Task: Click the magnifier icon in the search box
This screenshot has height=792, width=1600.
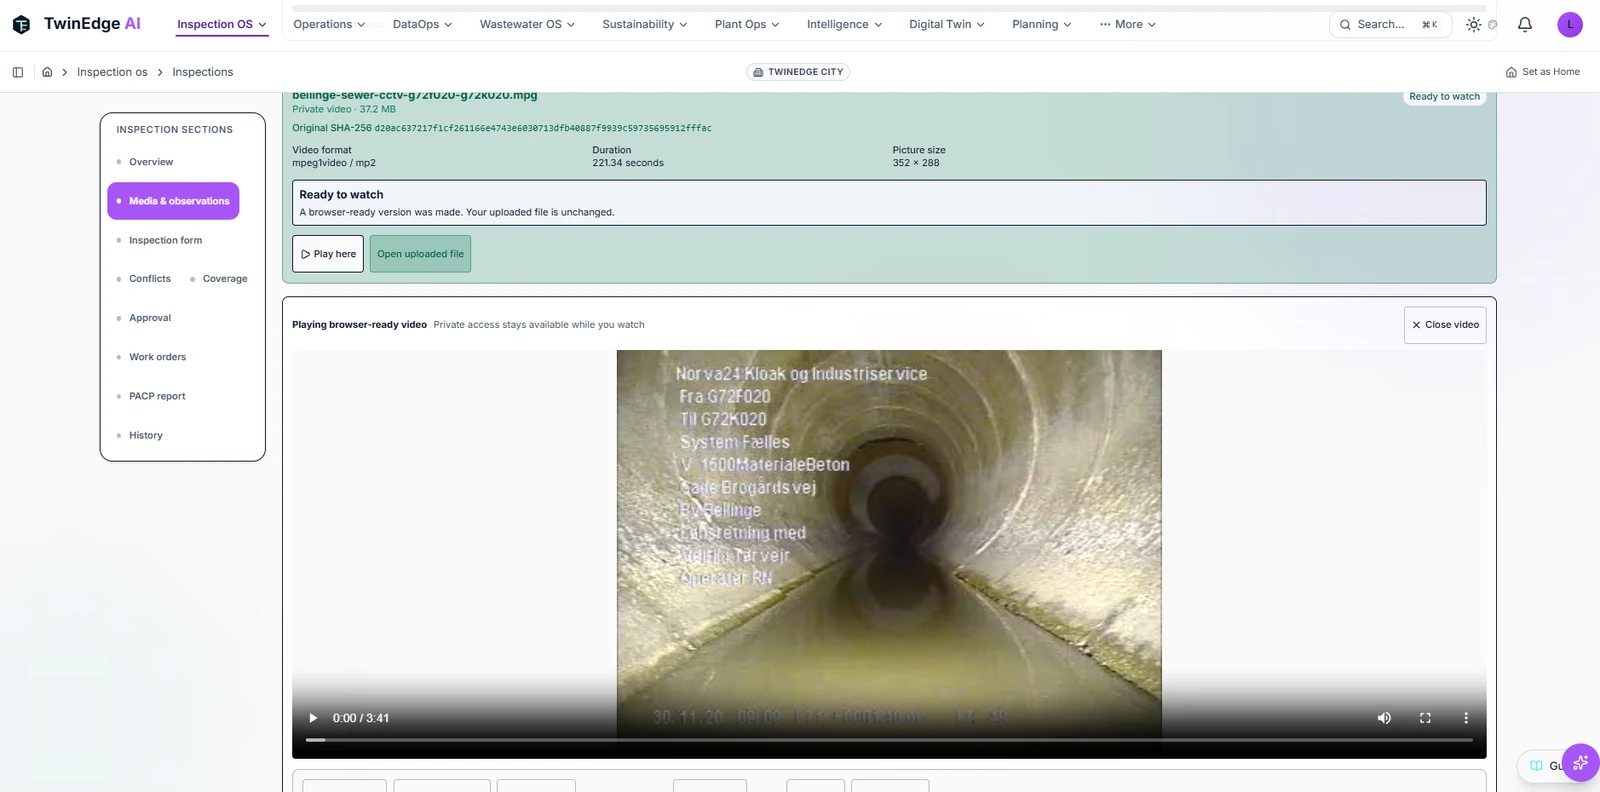Action: coord(1345,25)
